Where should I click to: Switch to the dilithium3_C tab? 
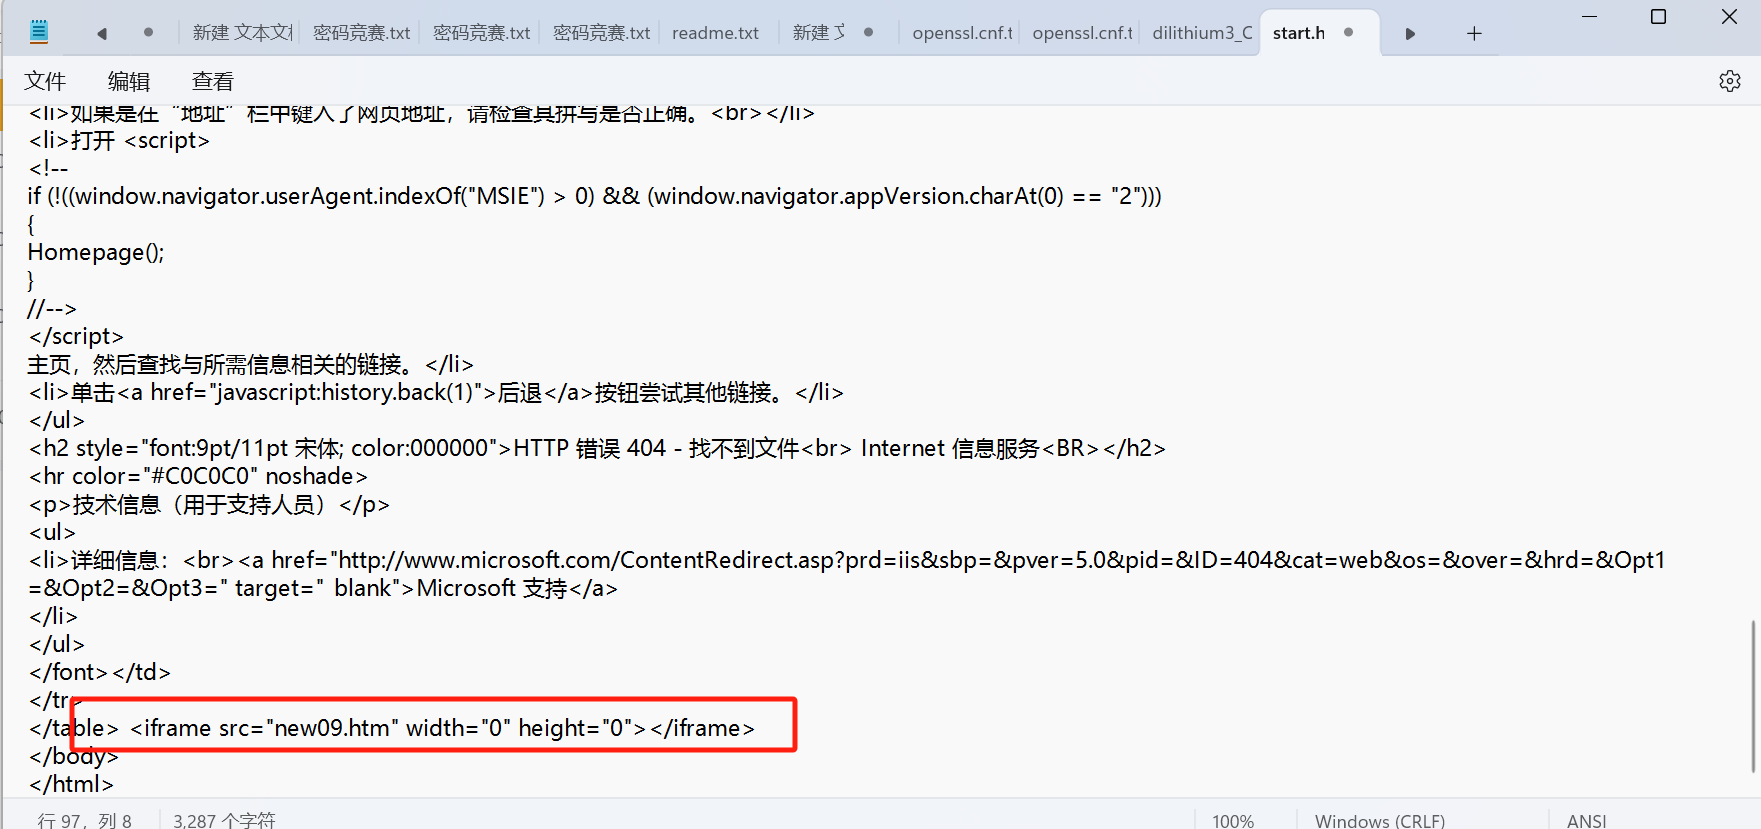pyautogui.click(x=1202, y=33)
